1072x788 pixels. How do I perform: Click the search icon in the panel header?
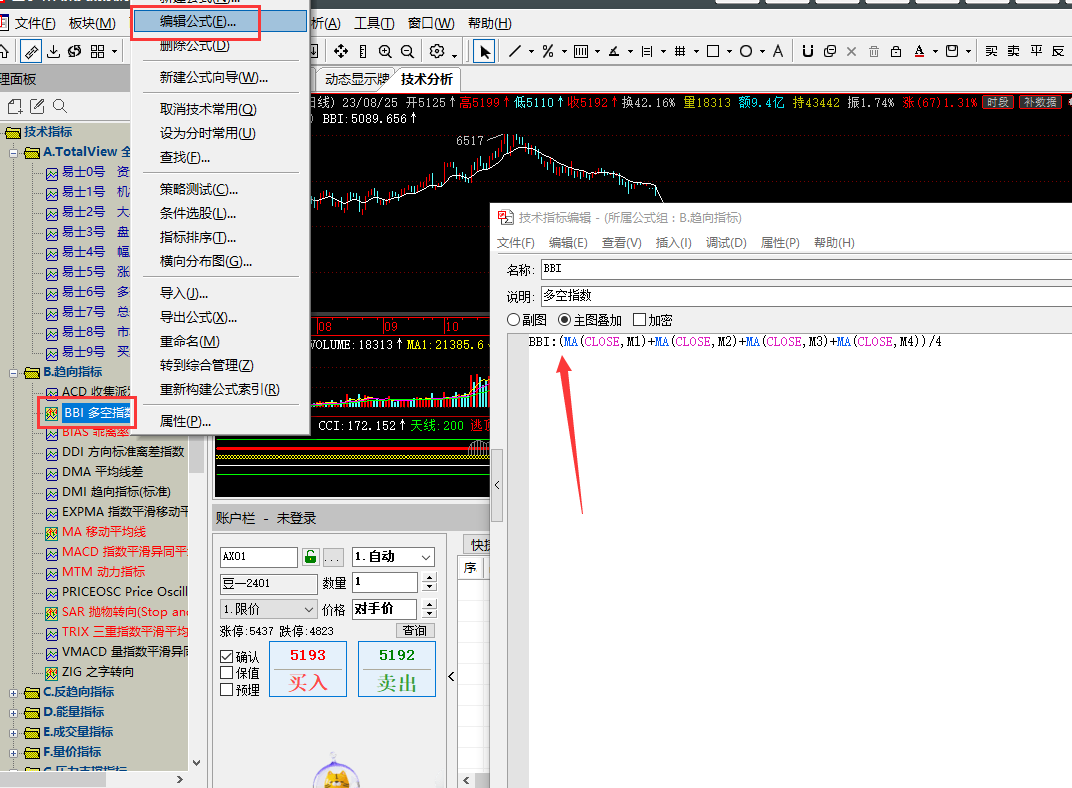tap(60, 106)
